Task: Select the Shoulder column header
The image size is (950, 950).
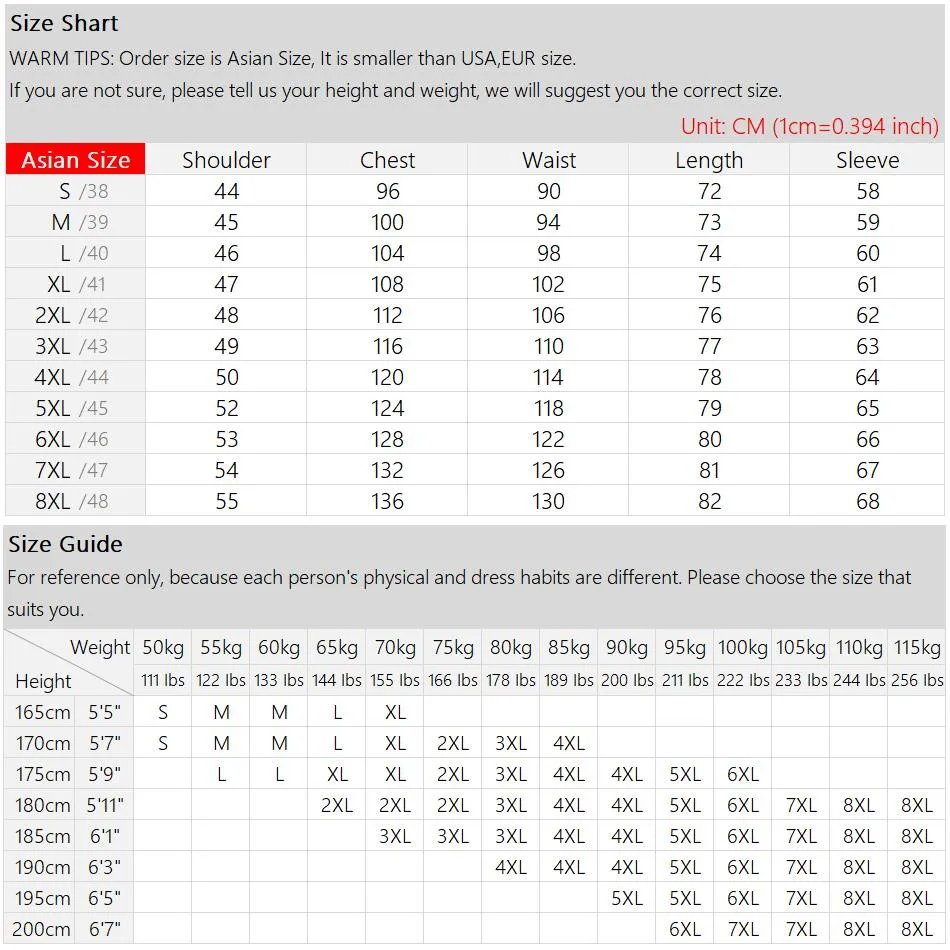Action: click(x=226, y=160)
